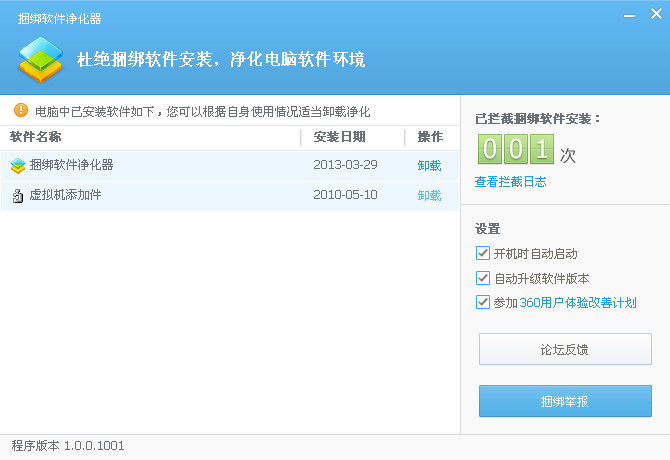This screenshot has height=460, width=670.
Task: Click the 论坛反馈 button
Action: [x=565, y=349]
